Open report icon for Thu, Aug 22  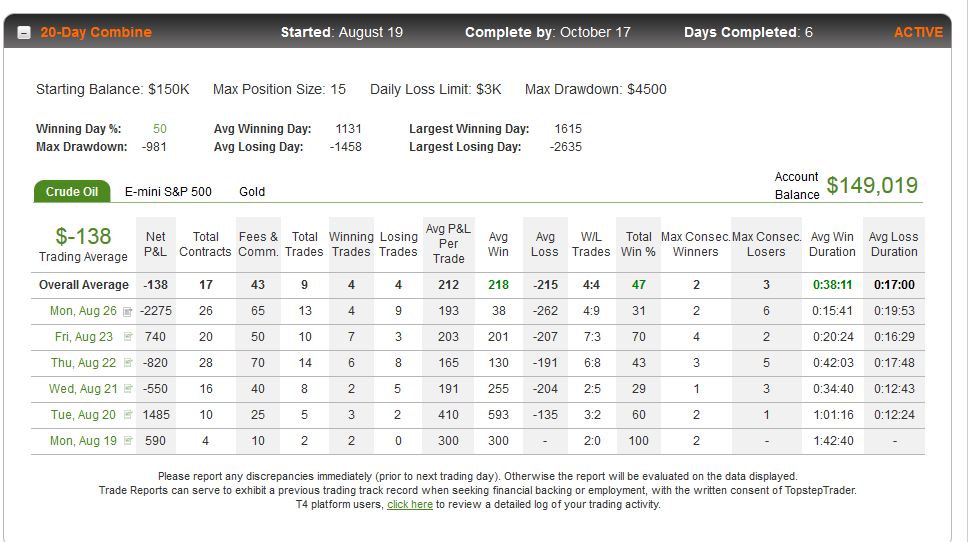[x=128, y=363]
